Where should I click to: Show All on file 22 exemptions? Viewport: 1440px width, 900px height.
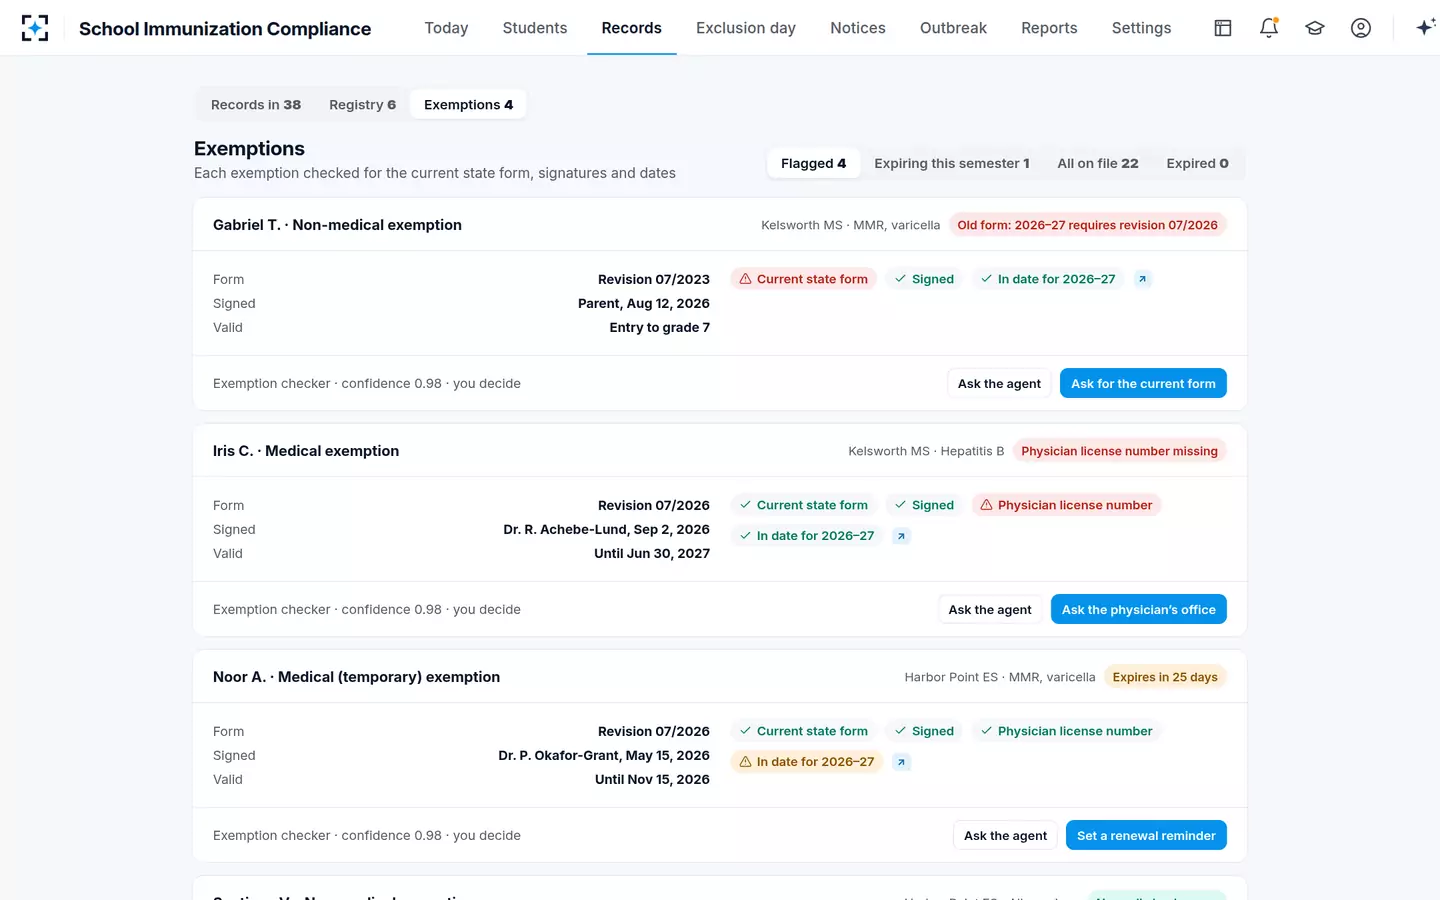click(1098, 164)
